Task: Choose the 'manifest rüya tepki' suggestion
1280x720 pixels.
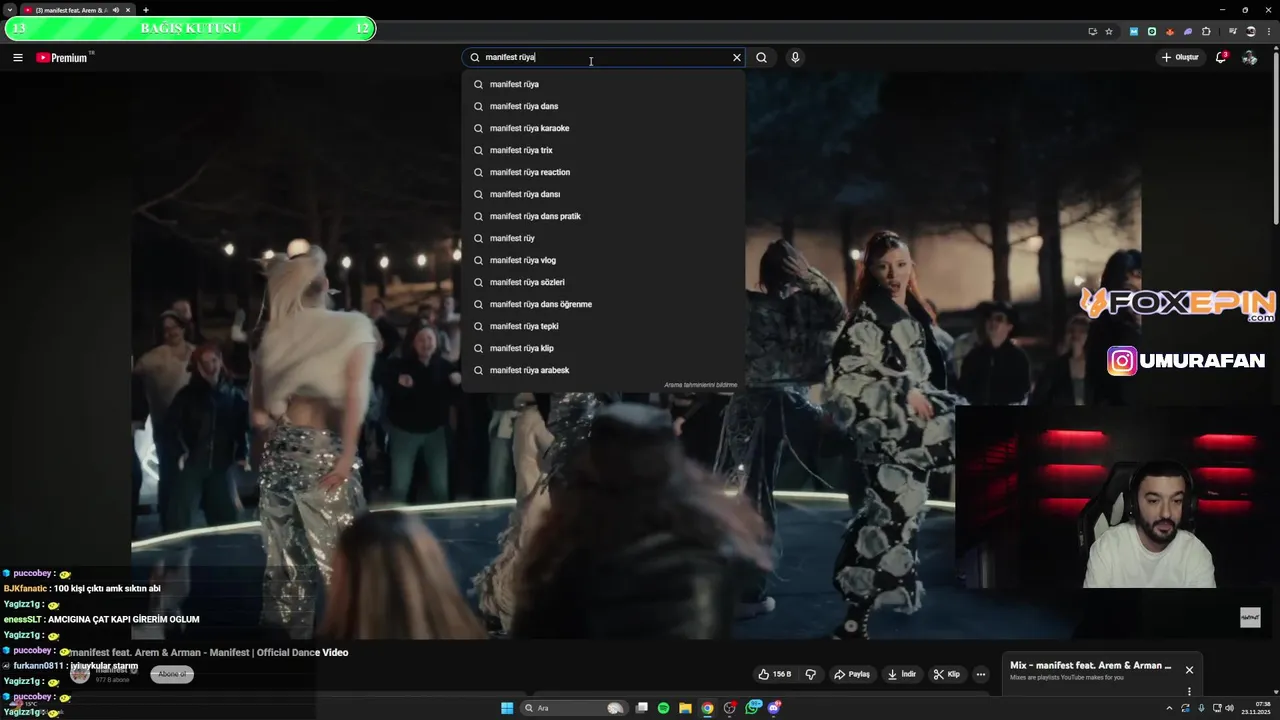Action: pyautogui.click(x=603, y=326)
